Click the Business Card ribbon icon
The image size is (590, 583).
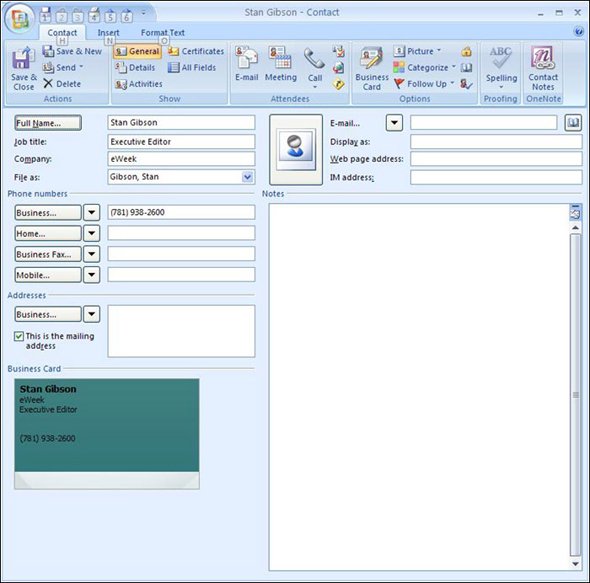pyautogui.click(x=371, y=58)
